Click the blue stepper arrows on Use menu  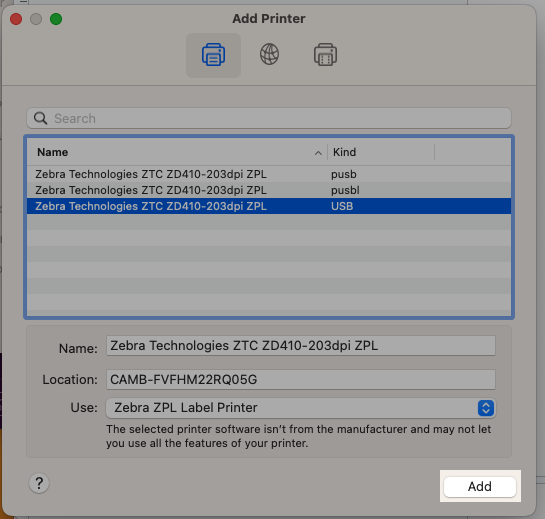(x=486, y=408)
